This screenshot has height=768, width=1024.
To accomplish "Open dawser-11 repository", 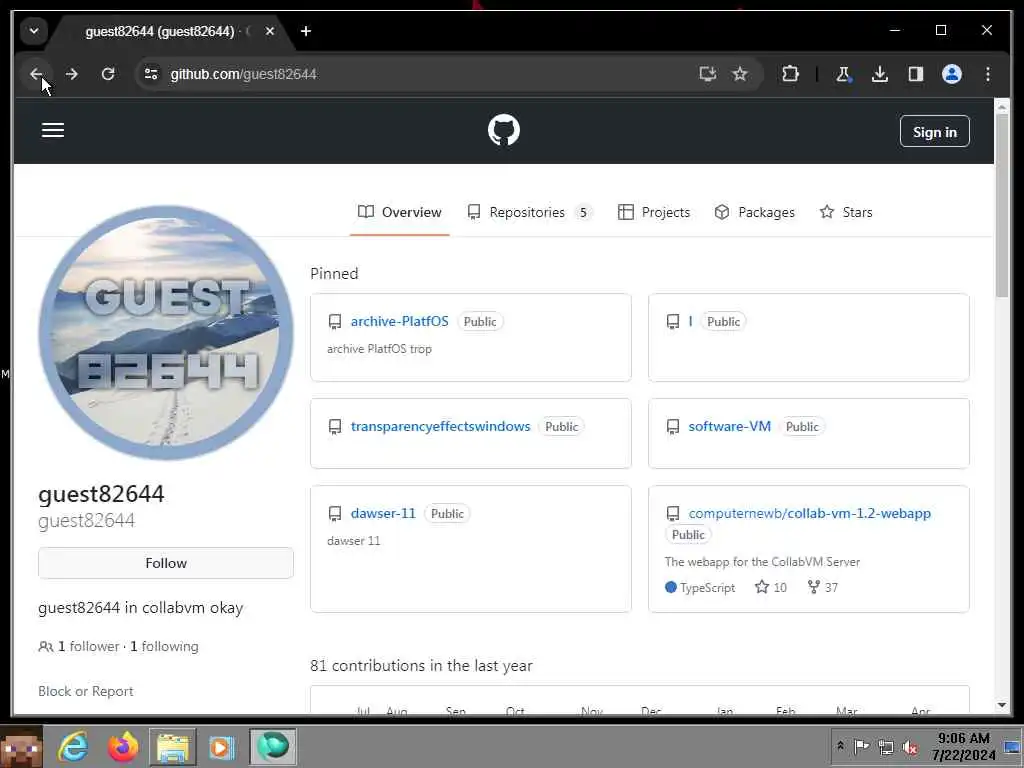I will pos(383,513).
